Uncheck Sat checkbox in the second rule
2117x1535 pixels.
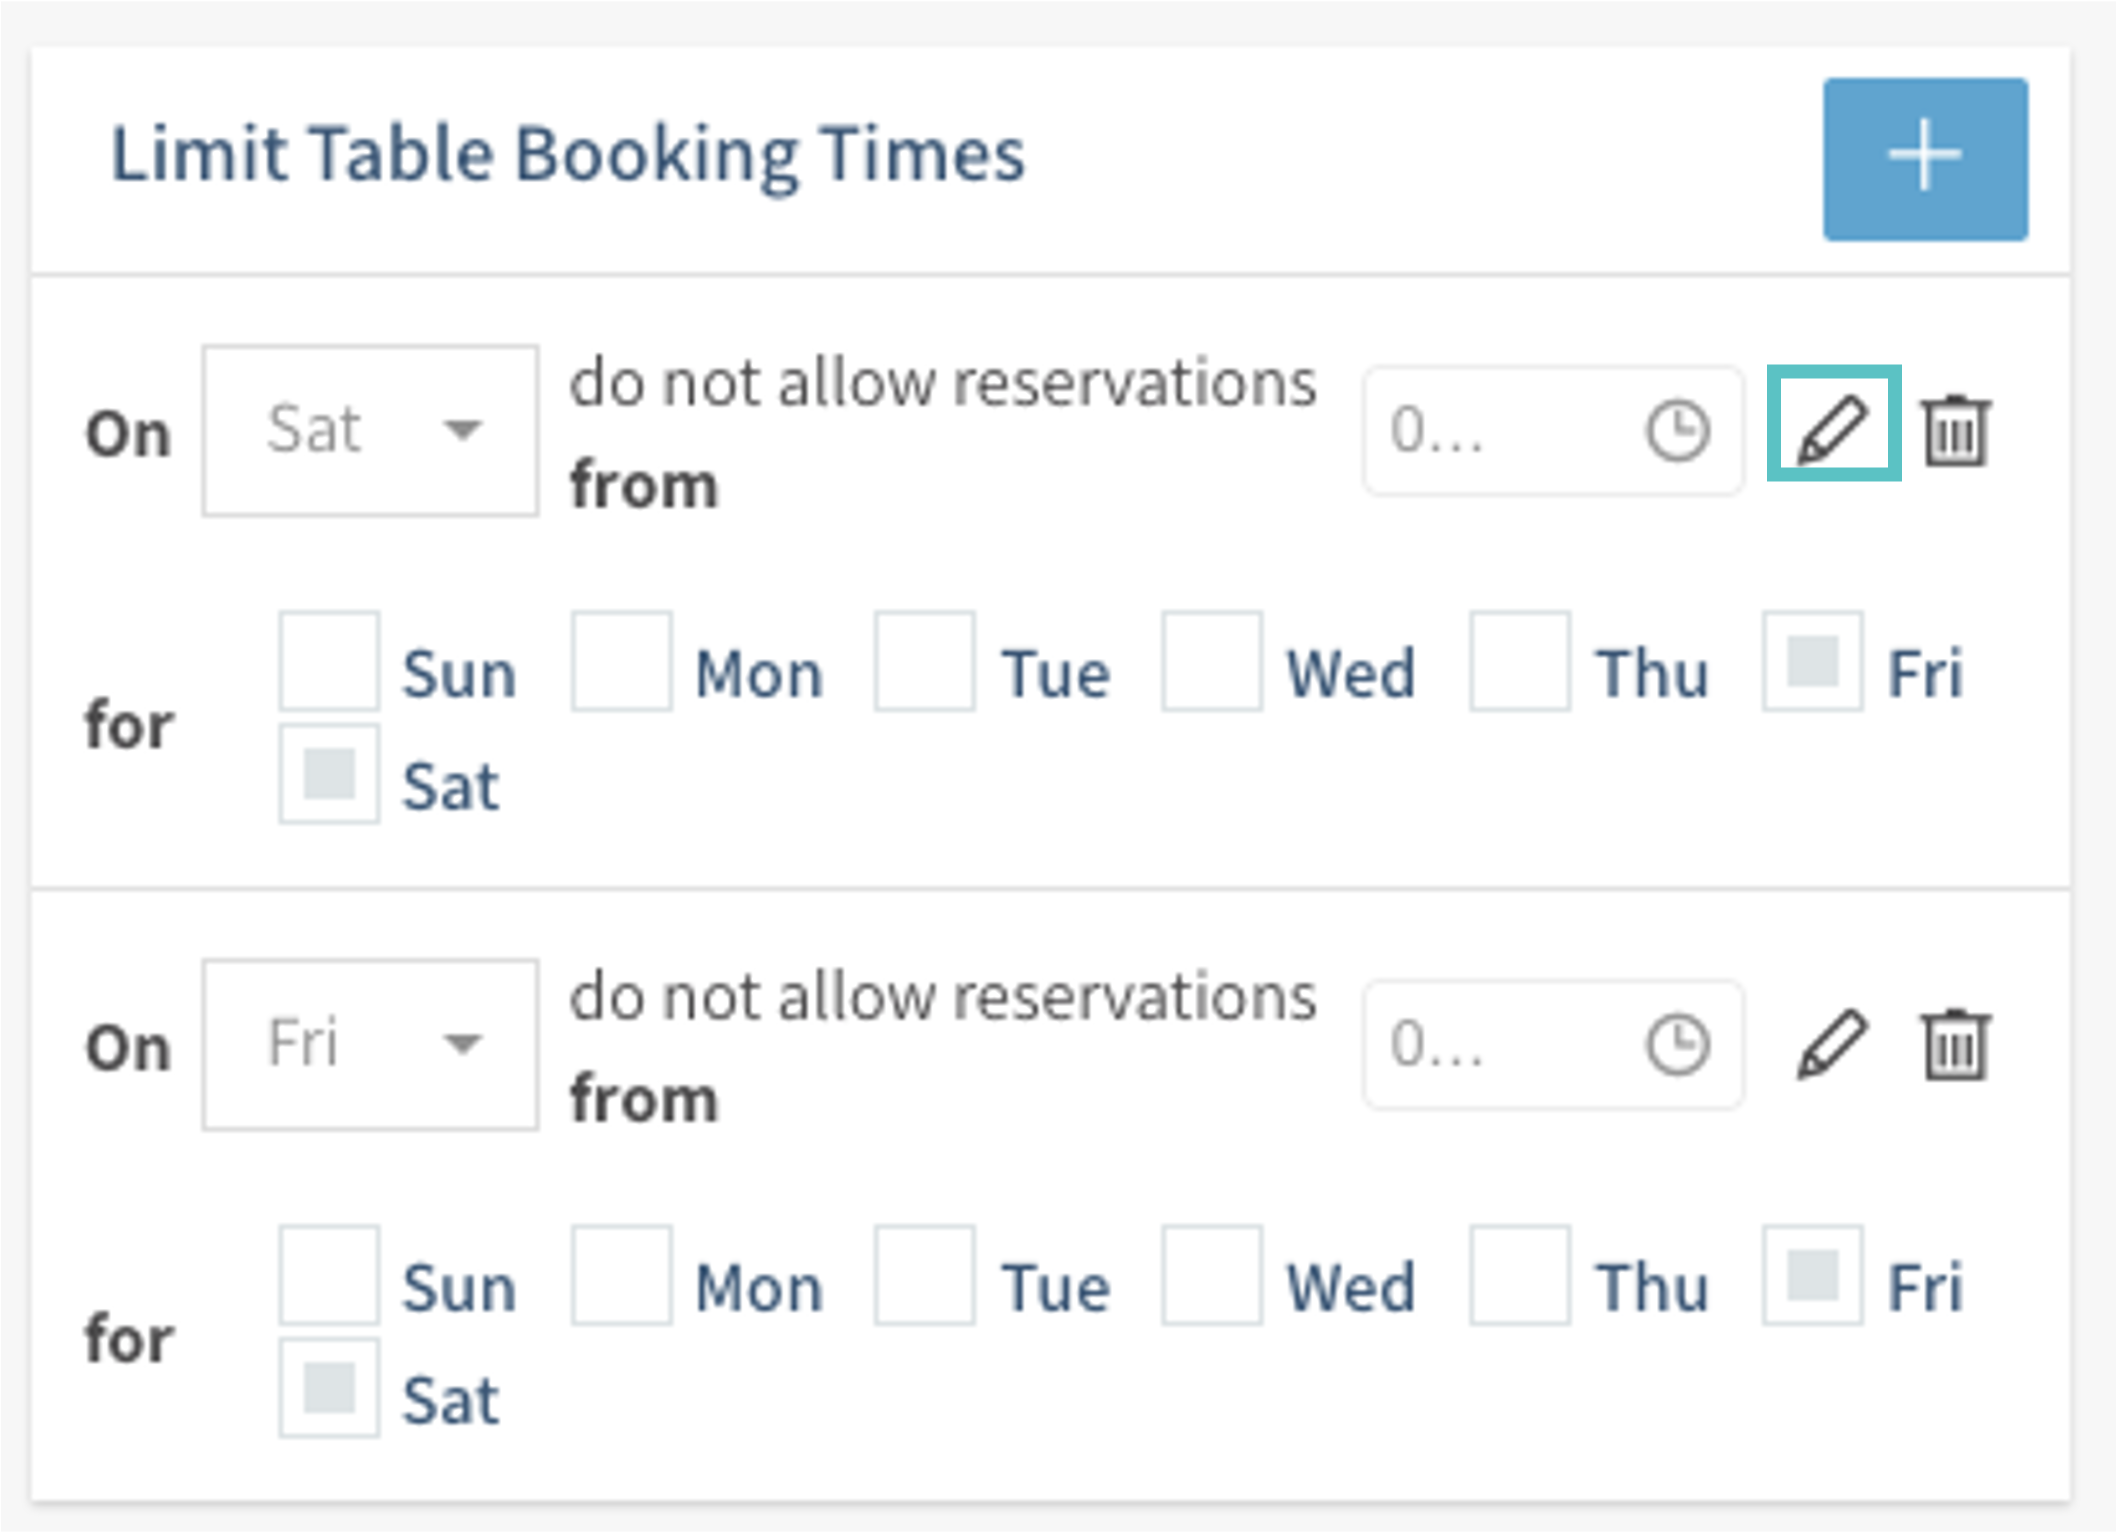[329, 1389]
